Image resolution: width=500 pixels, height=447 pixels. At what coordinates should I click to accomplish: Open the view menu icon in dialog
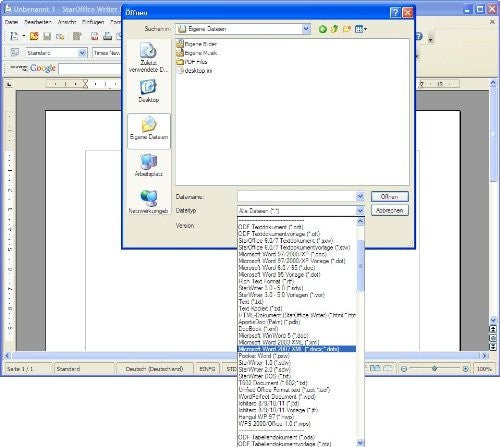pyautogui.click(x=361, y=29)
